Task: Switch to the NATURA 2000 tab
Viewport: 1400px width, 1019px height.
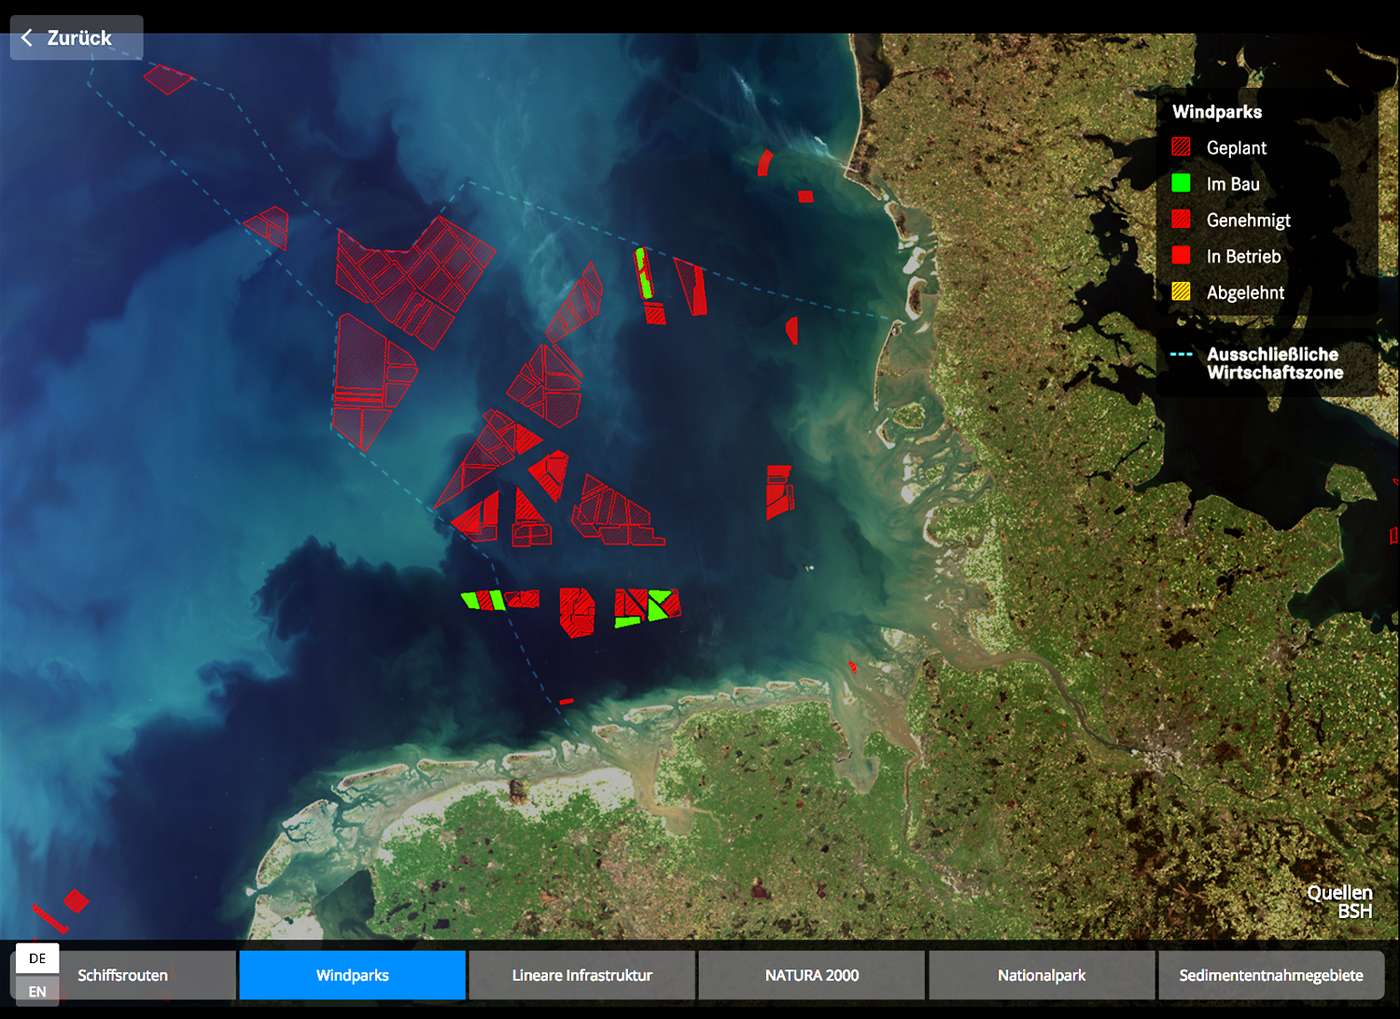Action: (811, 975)
